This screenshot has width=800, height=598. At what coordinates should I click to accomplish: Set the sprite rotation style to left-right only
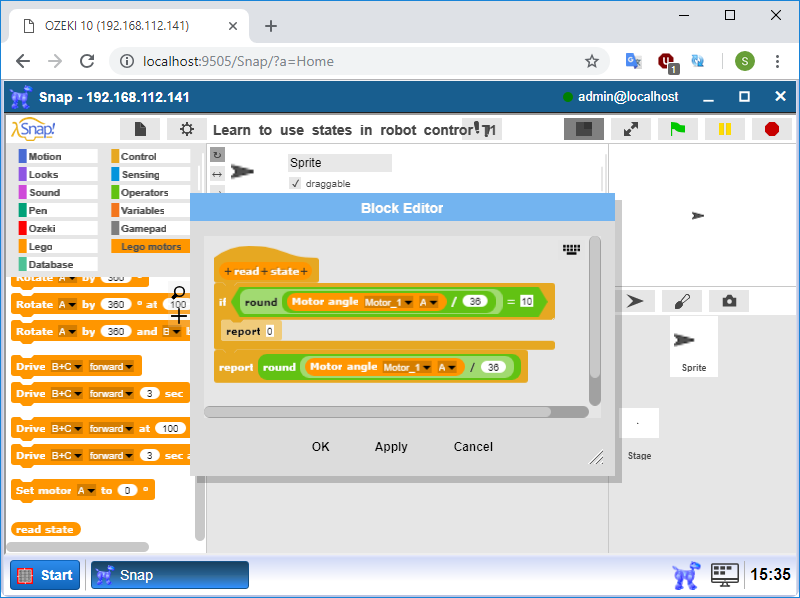[217, 175]
